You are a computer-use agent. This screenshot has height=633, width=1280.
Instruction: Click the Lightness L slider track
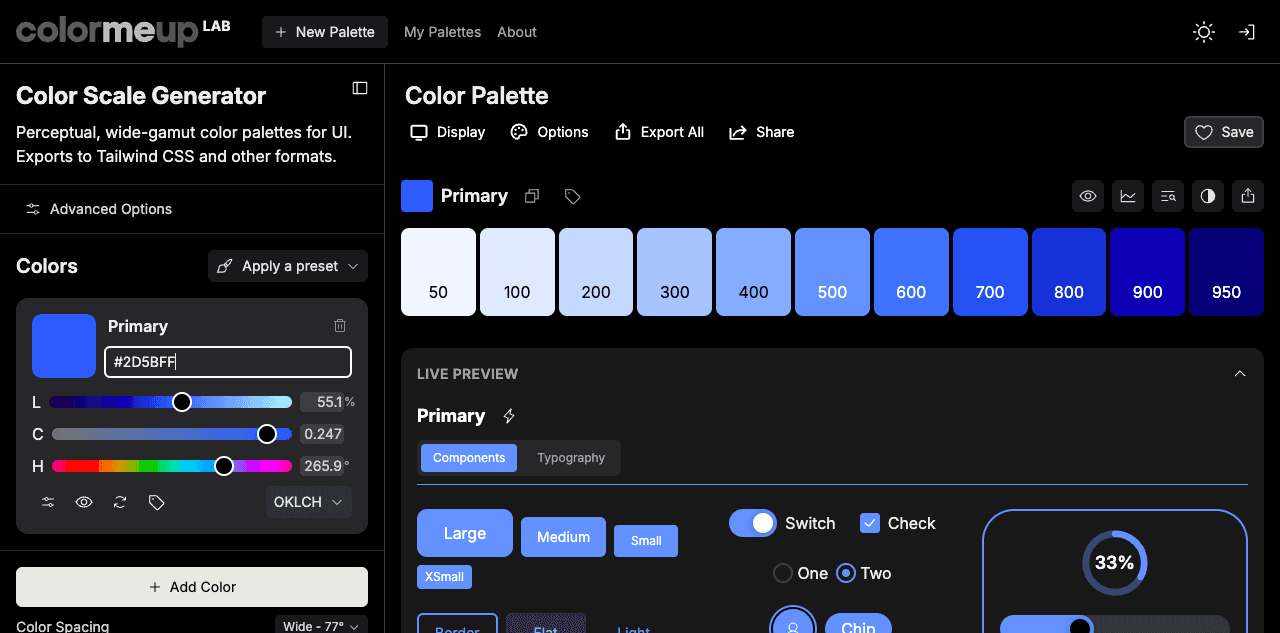(172, 402)
